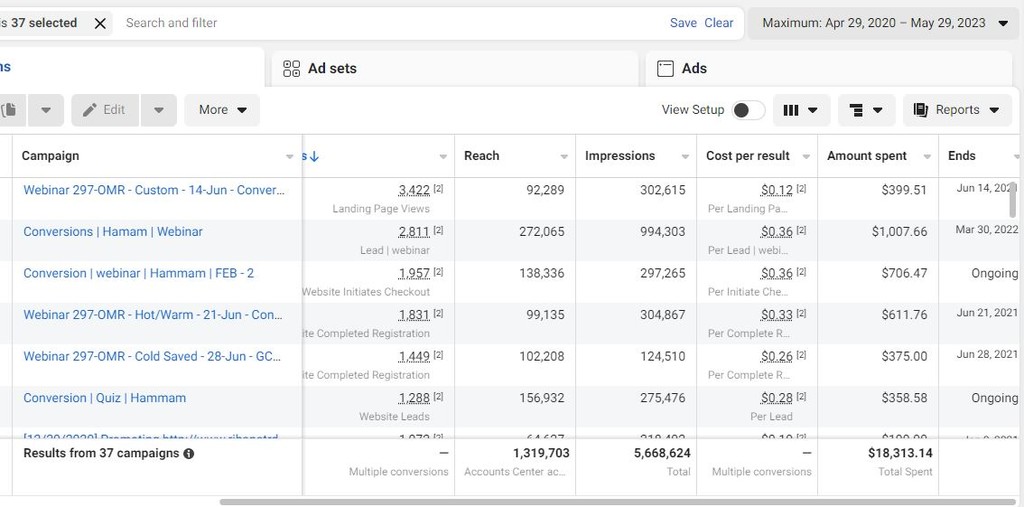Toggle the View Setup switch
The width and height of the screenshot is (1024, 507).
click(748, 110)
